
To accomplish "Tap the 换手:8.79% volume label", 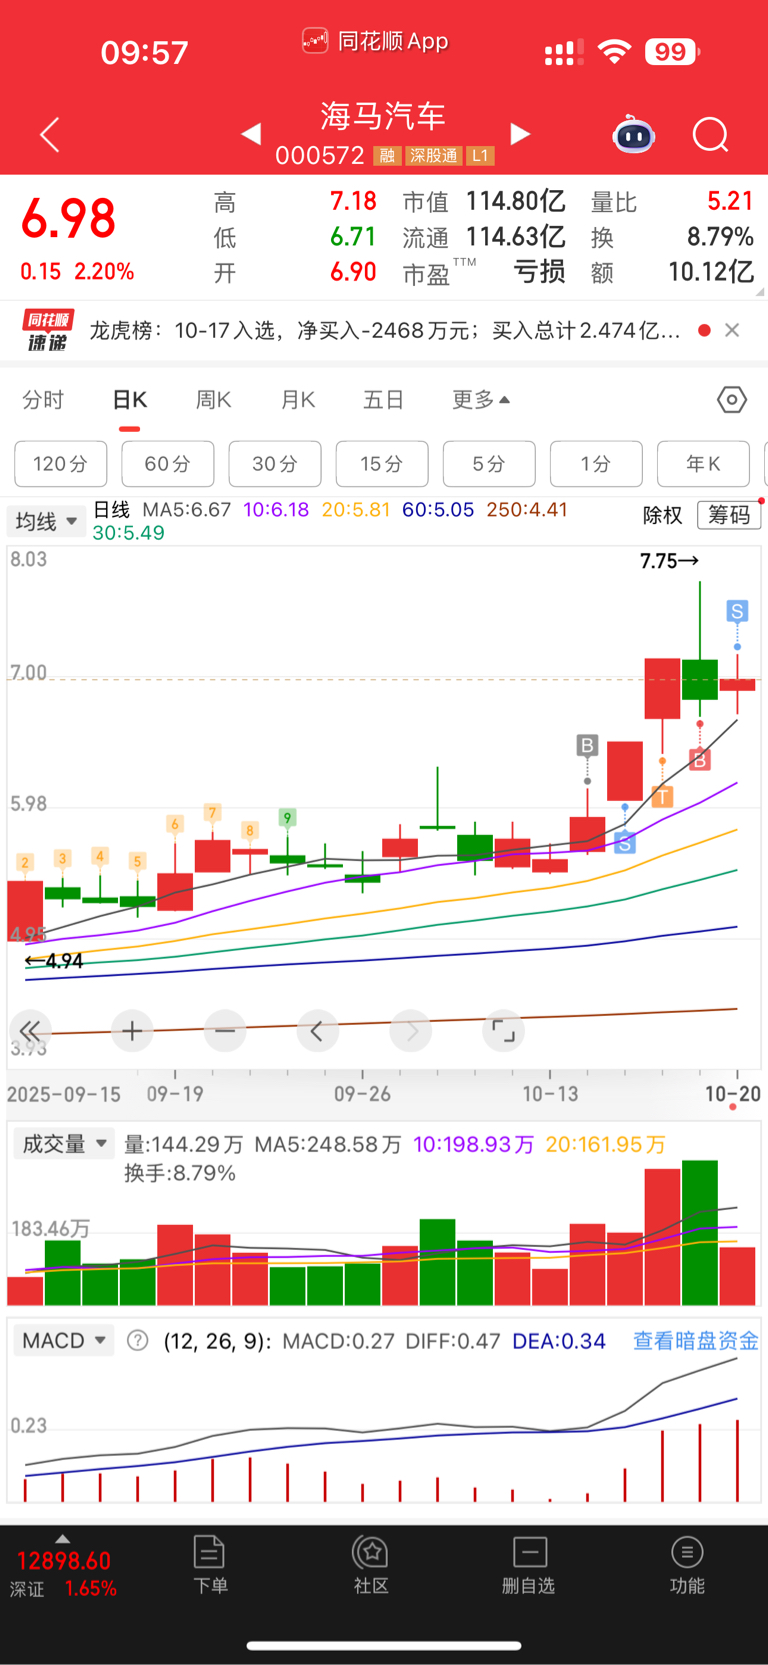I will click(180, 1173).
